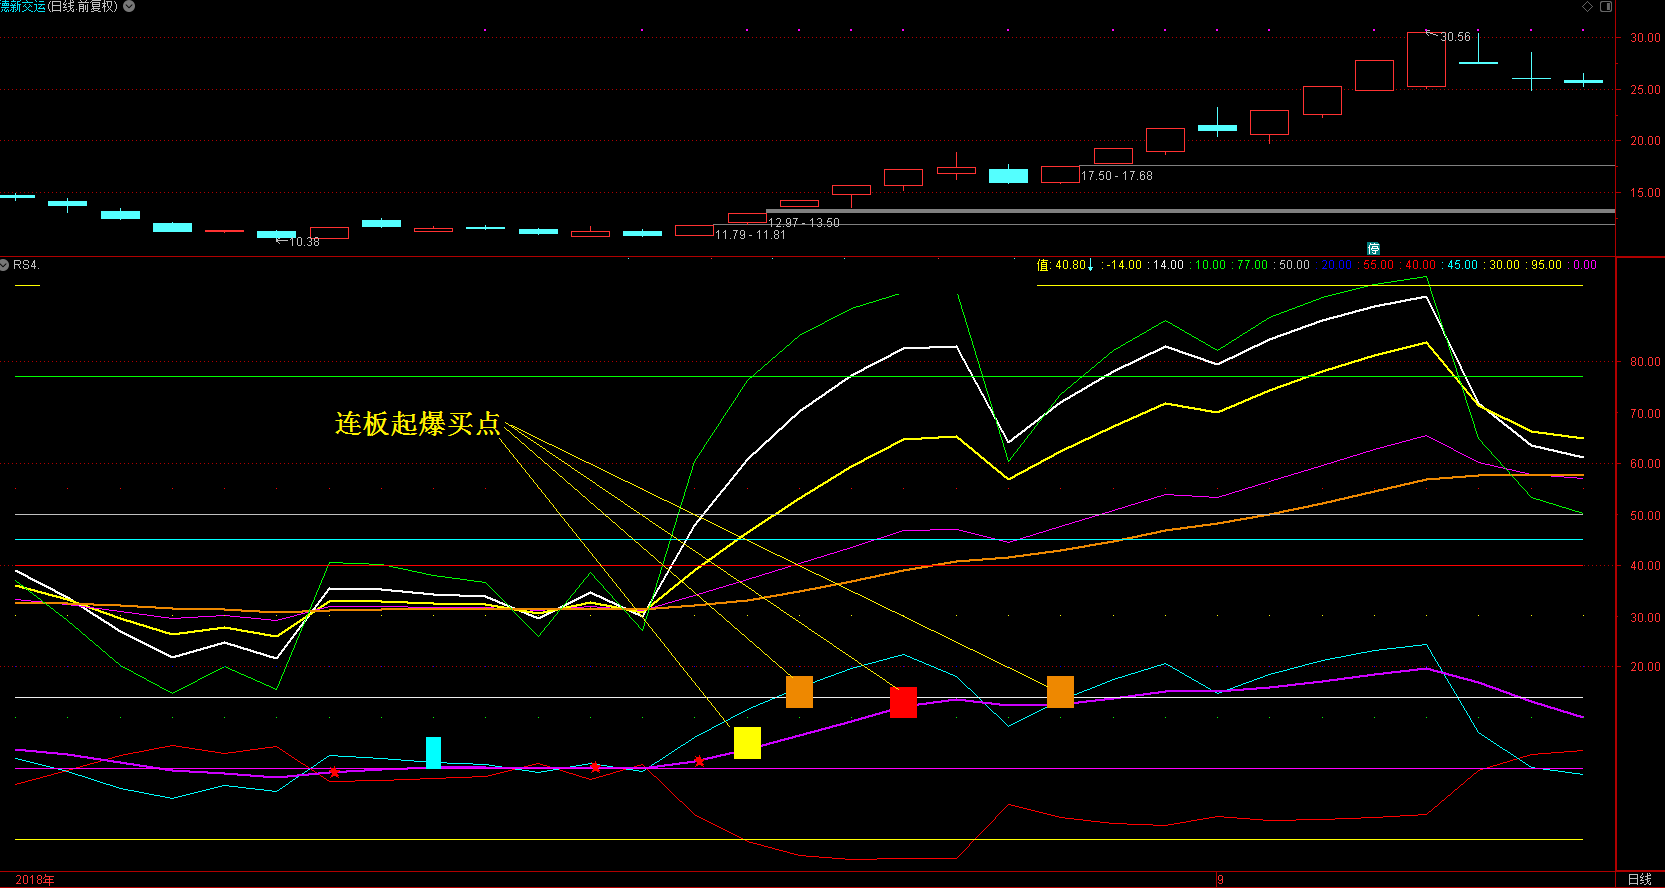Select the tallest red candle near 30.56

click(x=1426, y=59)
